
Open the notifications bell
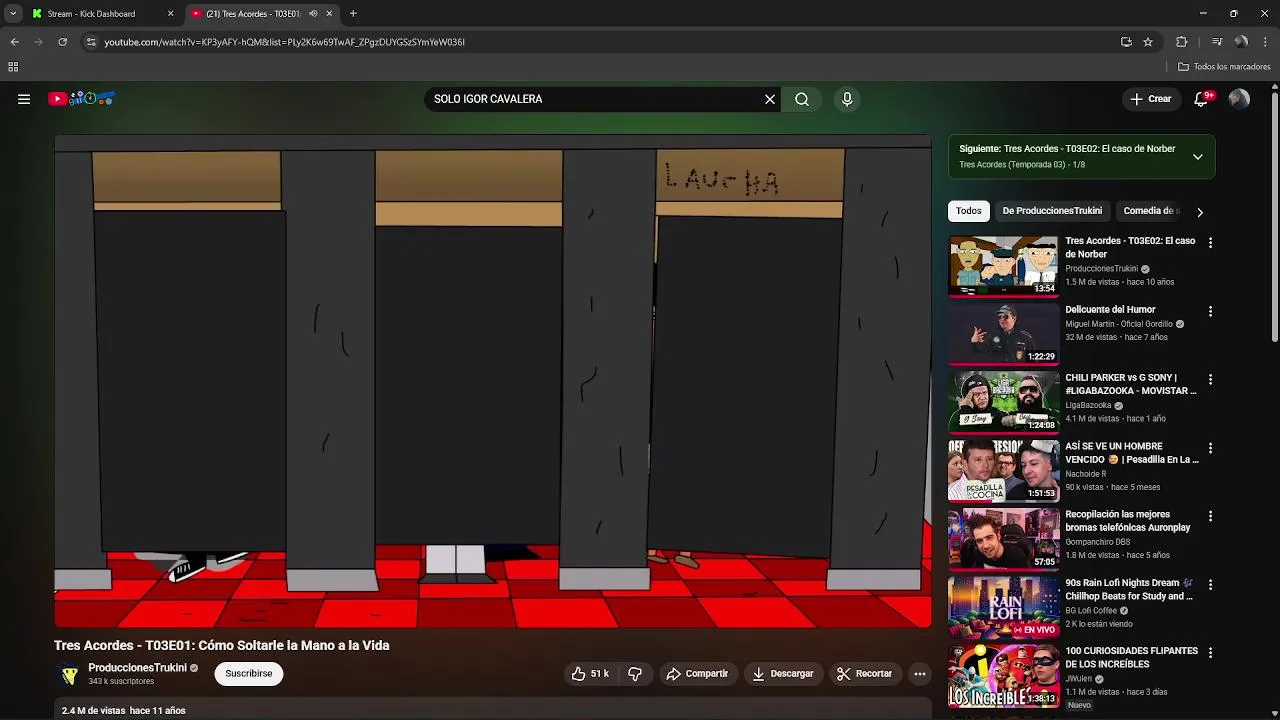pos(1202,98)
